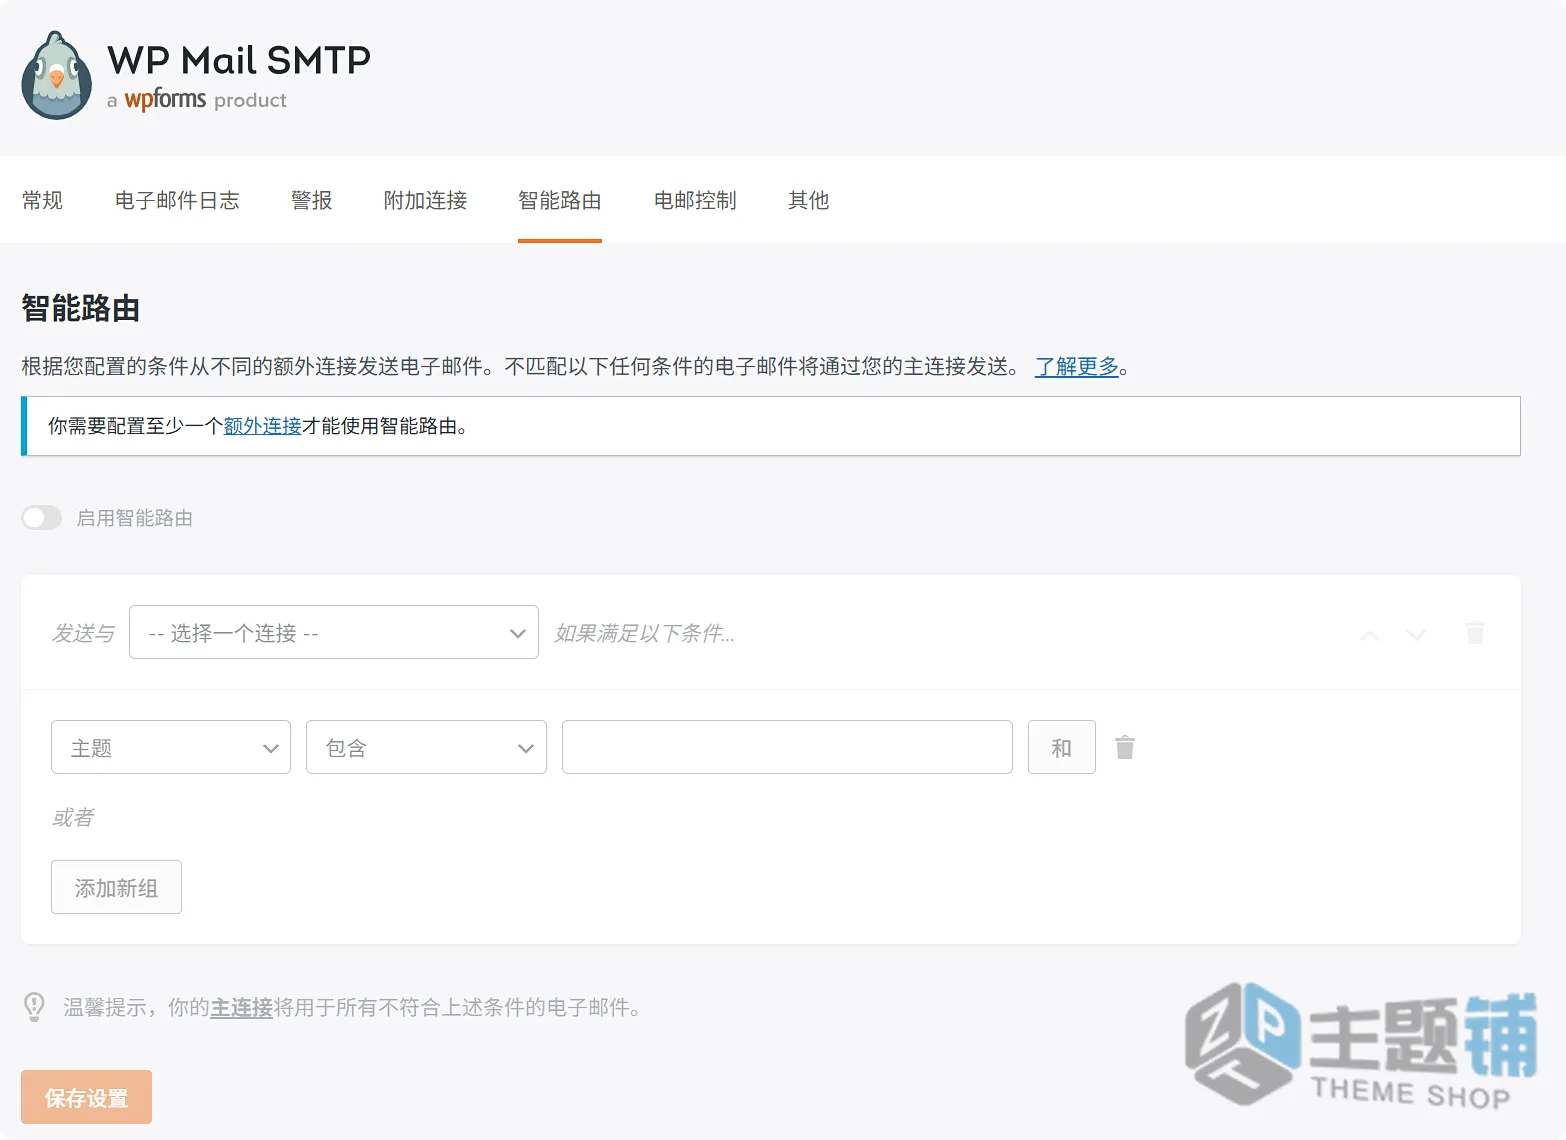Click the 智能路由 page heading
The image size is (1566, 1140).
(80, 308)
